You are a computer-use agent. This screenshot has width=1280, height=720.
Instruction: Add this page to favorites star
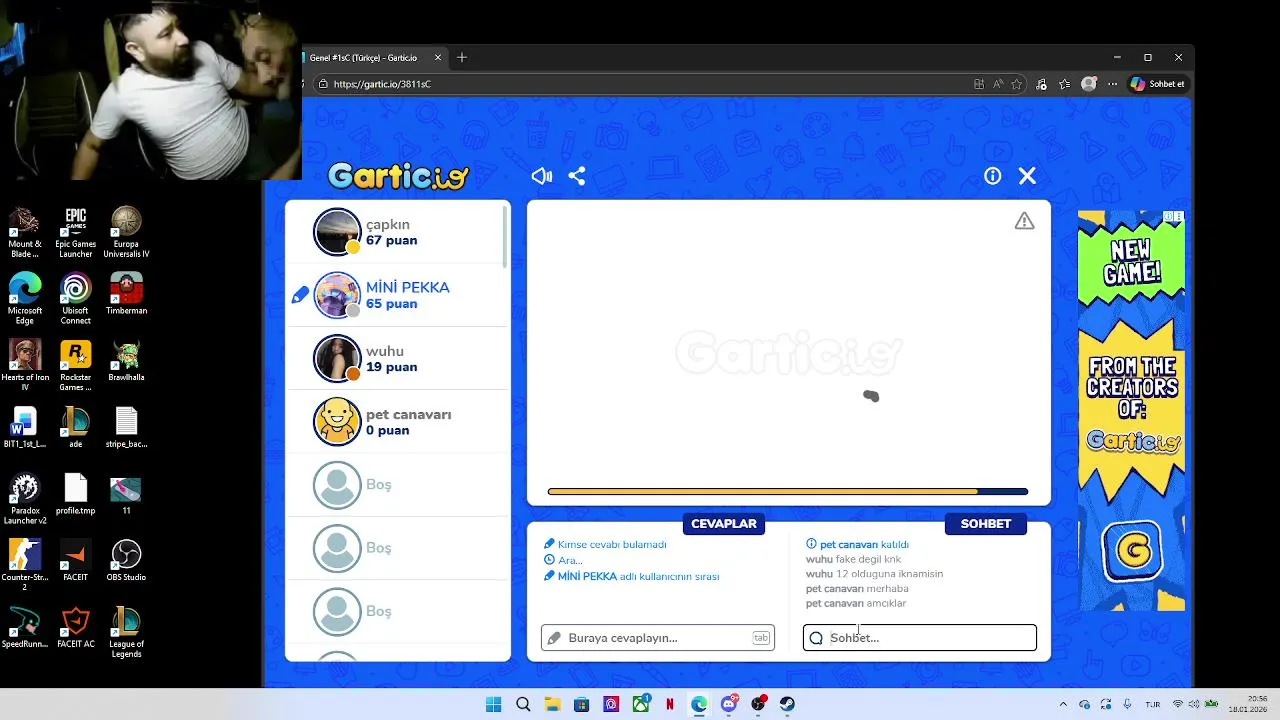1017,84
